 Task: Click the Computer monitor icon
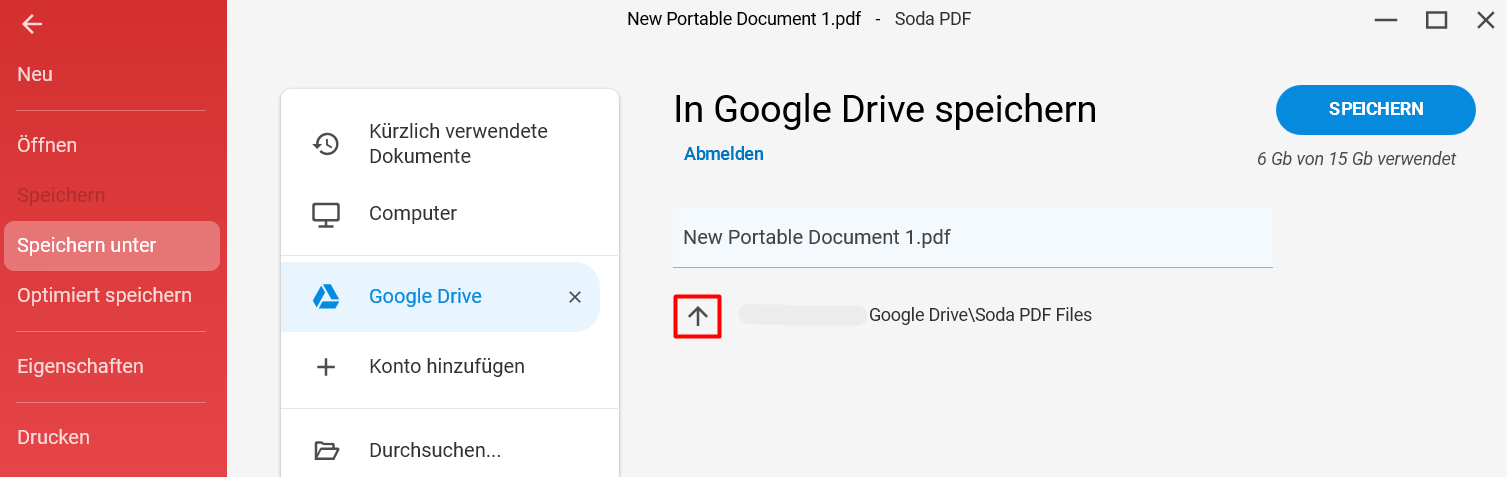point(326,214)
